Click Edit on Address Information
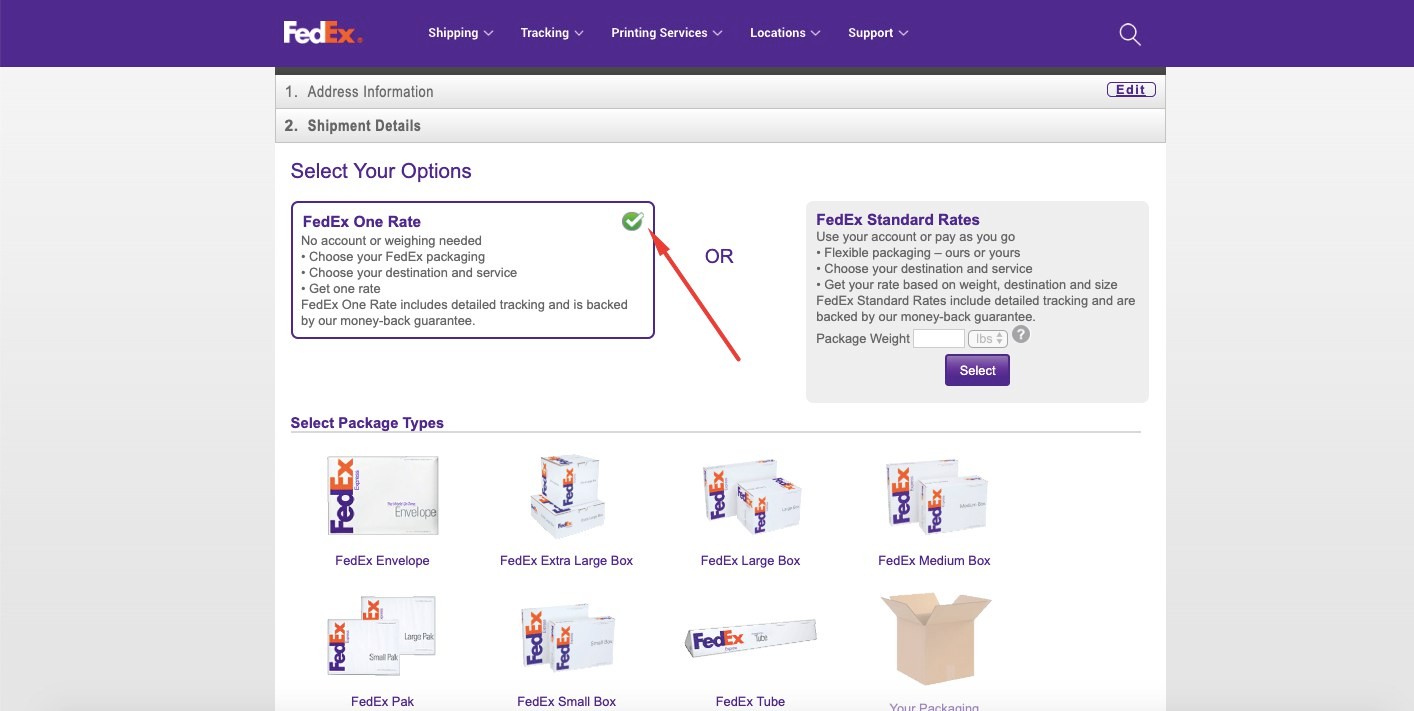 coord(1130,88)
